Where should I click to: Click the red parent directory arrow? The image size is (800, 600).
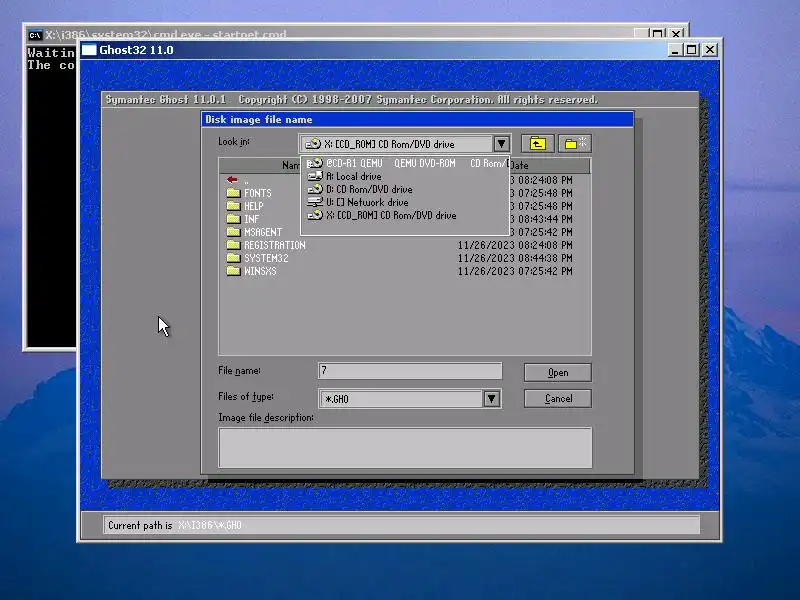232,180
